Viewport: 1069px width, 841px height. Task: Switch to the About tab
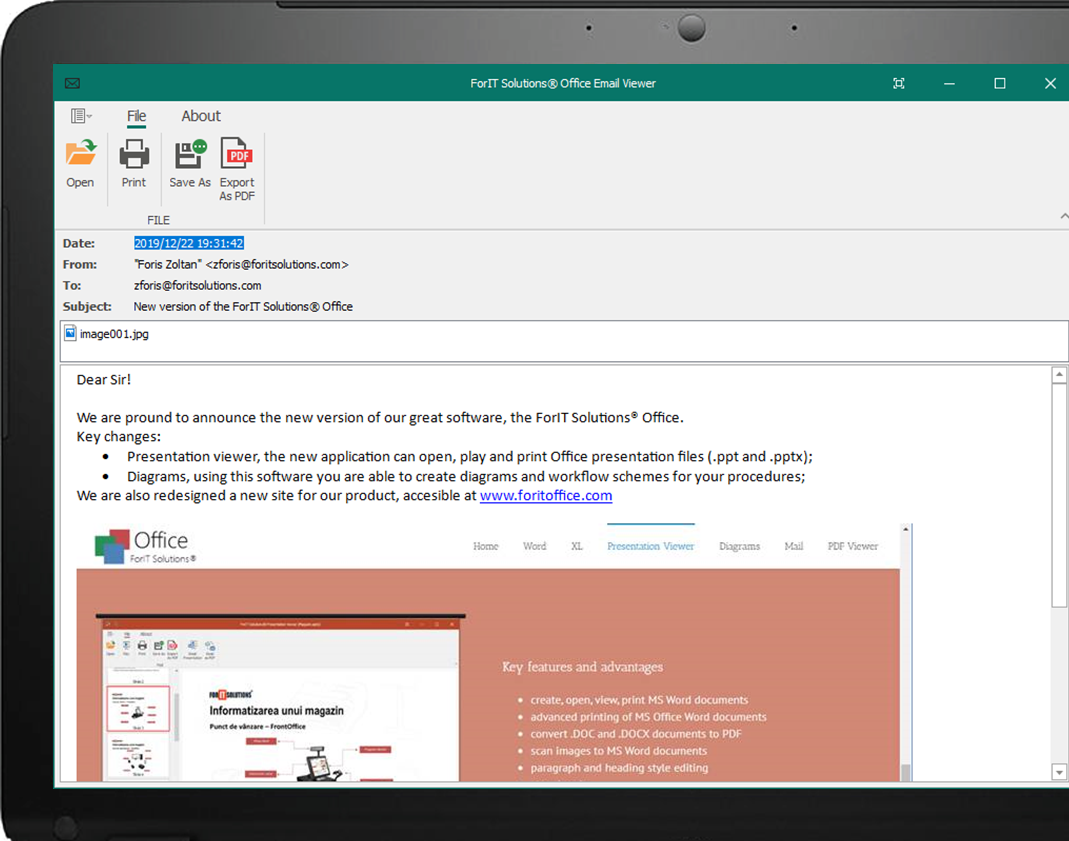tap(201, 116)
